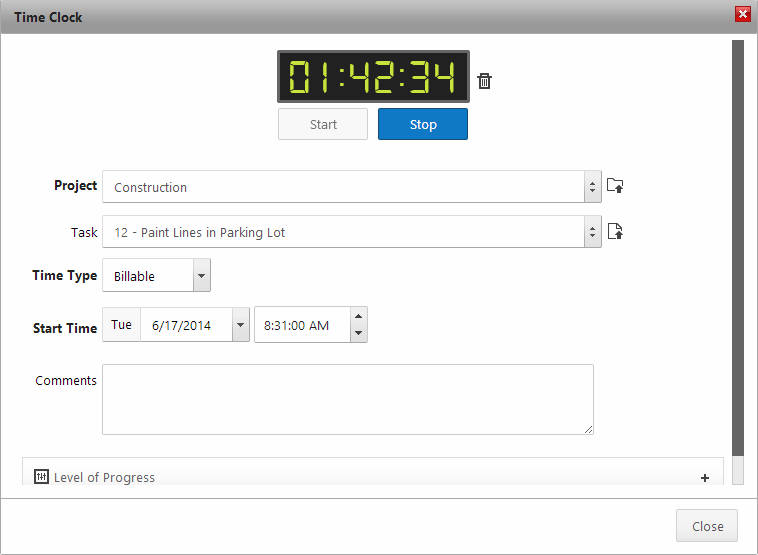The height and width of the screenshot is (555, 758).
Task: Click the Close button at the bottom
Action: point(707,526)
